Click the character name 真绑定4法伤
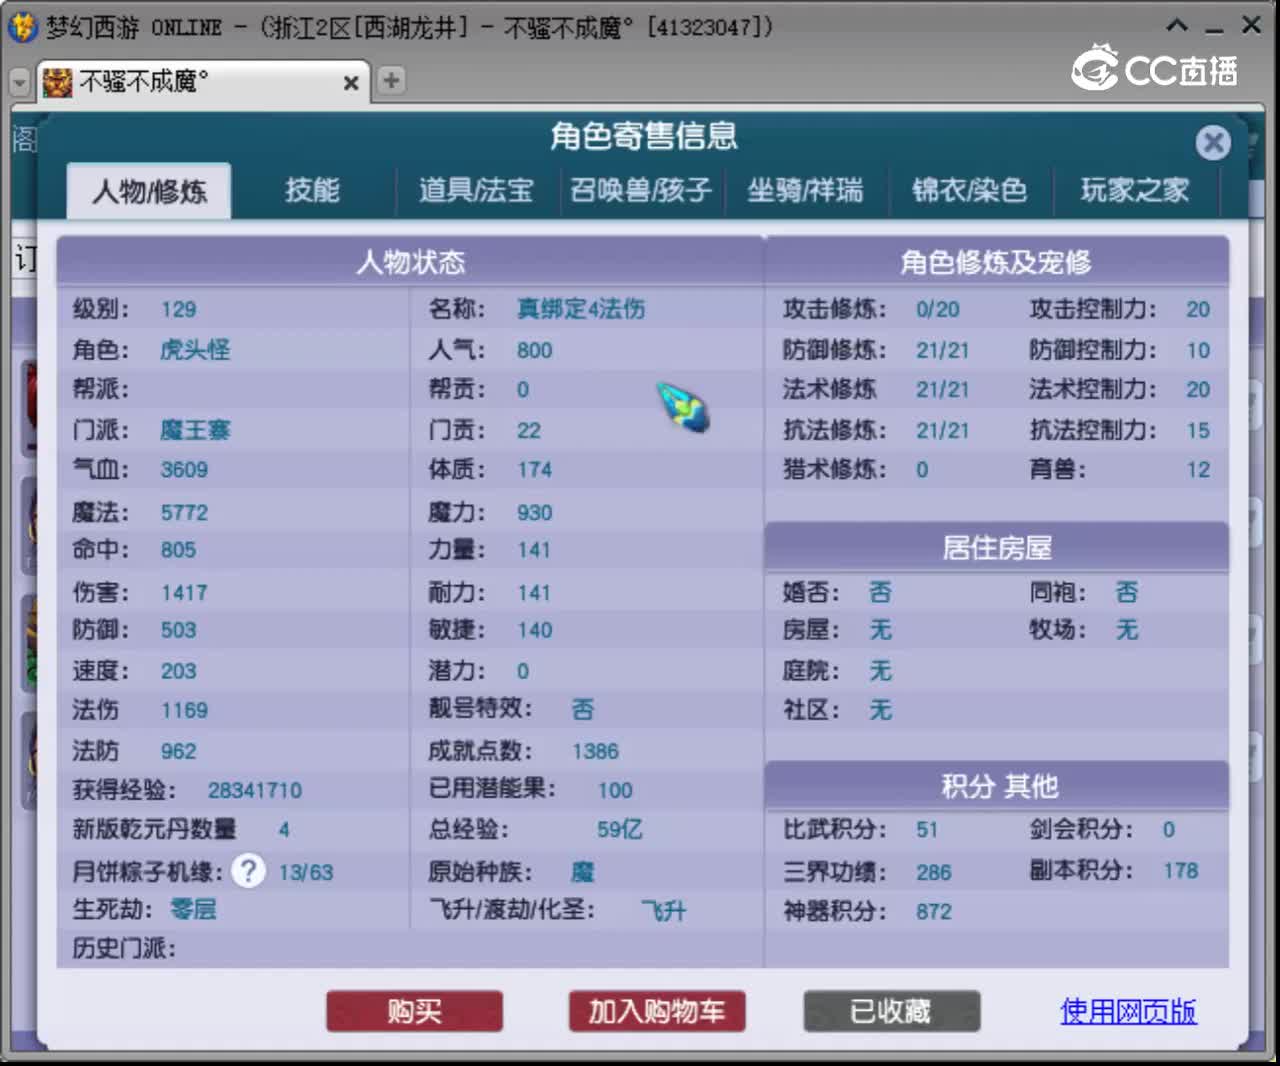Viewport: 1280px width, 1066px height. tap(581, 309)
